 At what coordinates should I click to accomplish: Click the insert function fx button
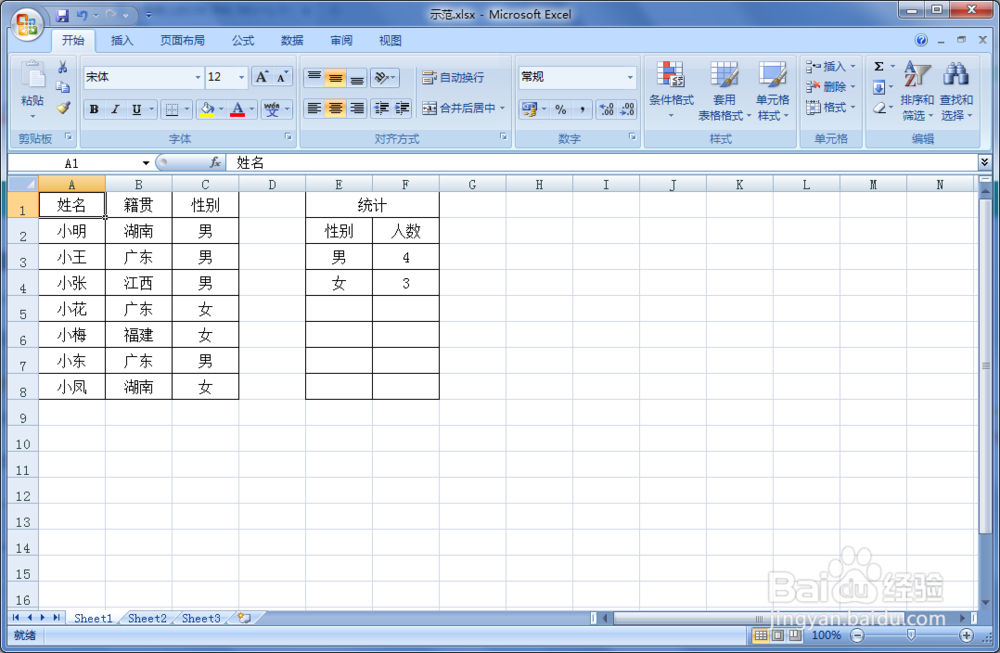(x=215, y=163)
